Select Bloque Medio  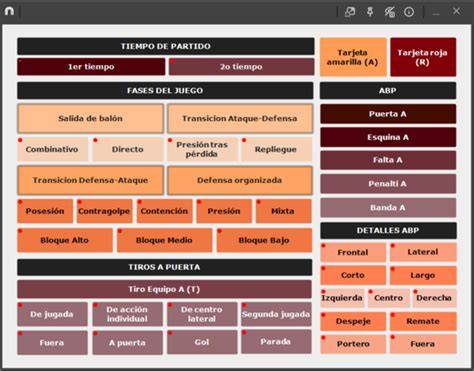pos(164,240)
